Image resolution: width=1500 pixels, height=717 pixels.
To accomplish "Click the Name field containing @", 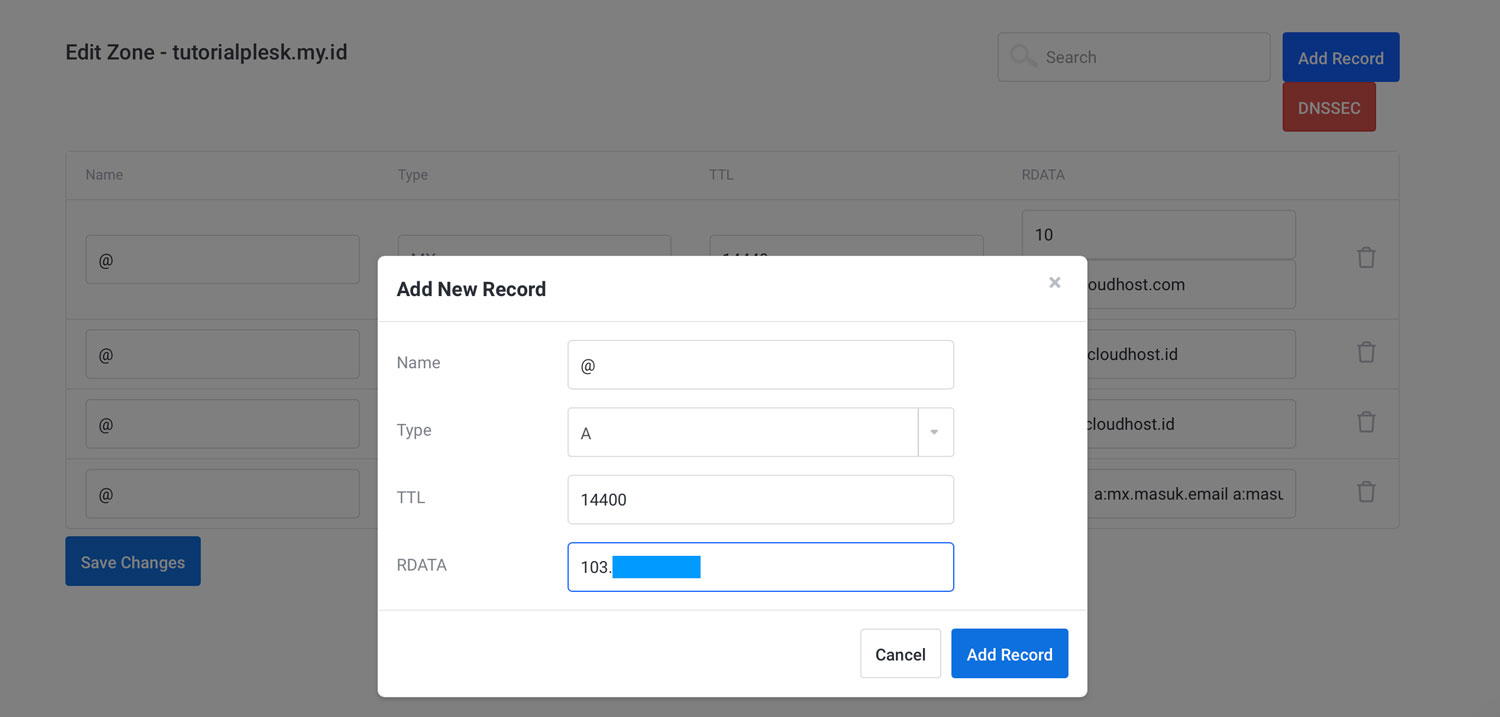I will (x=760, y=364).
